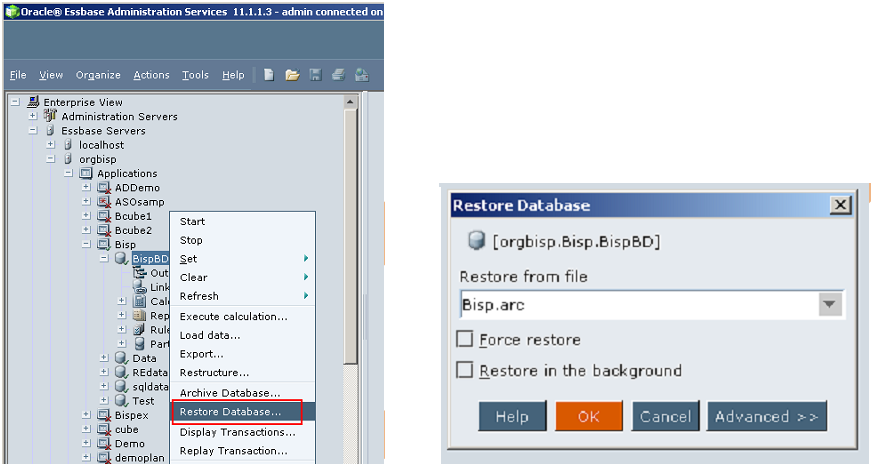The image size is (871, 464).
Task: Click the tree scrollbar up arrow
Action: 350,102
